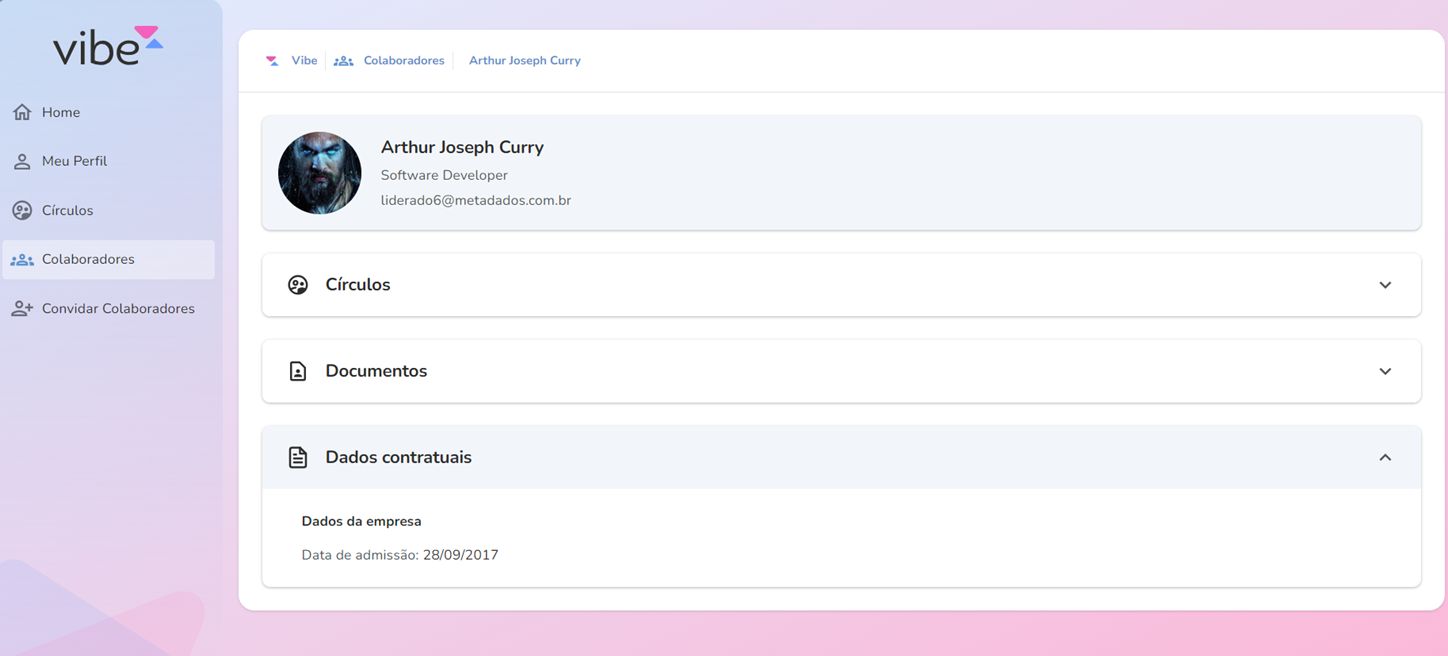This screenshot has width=1448, height=656.
Task: Go to Meu Perfil in sidebar
Action: tap(108, 161)
